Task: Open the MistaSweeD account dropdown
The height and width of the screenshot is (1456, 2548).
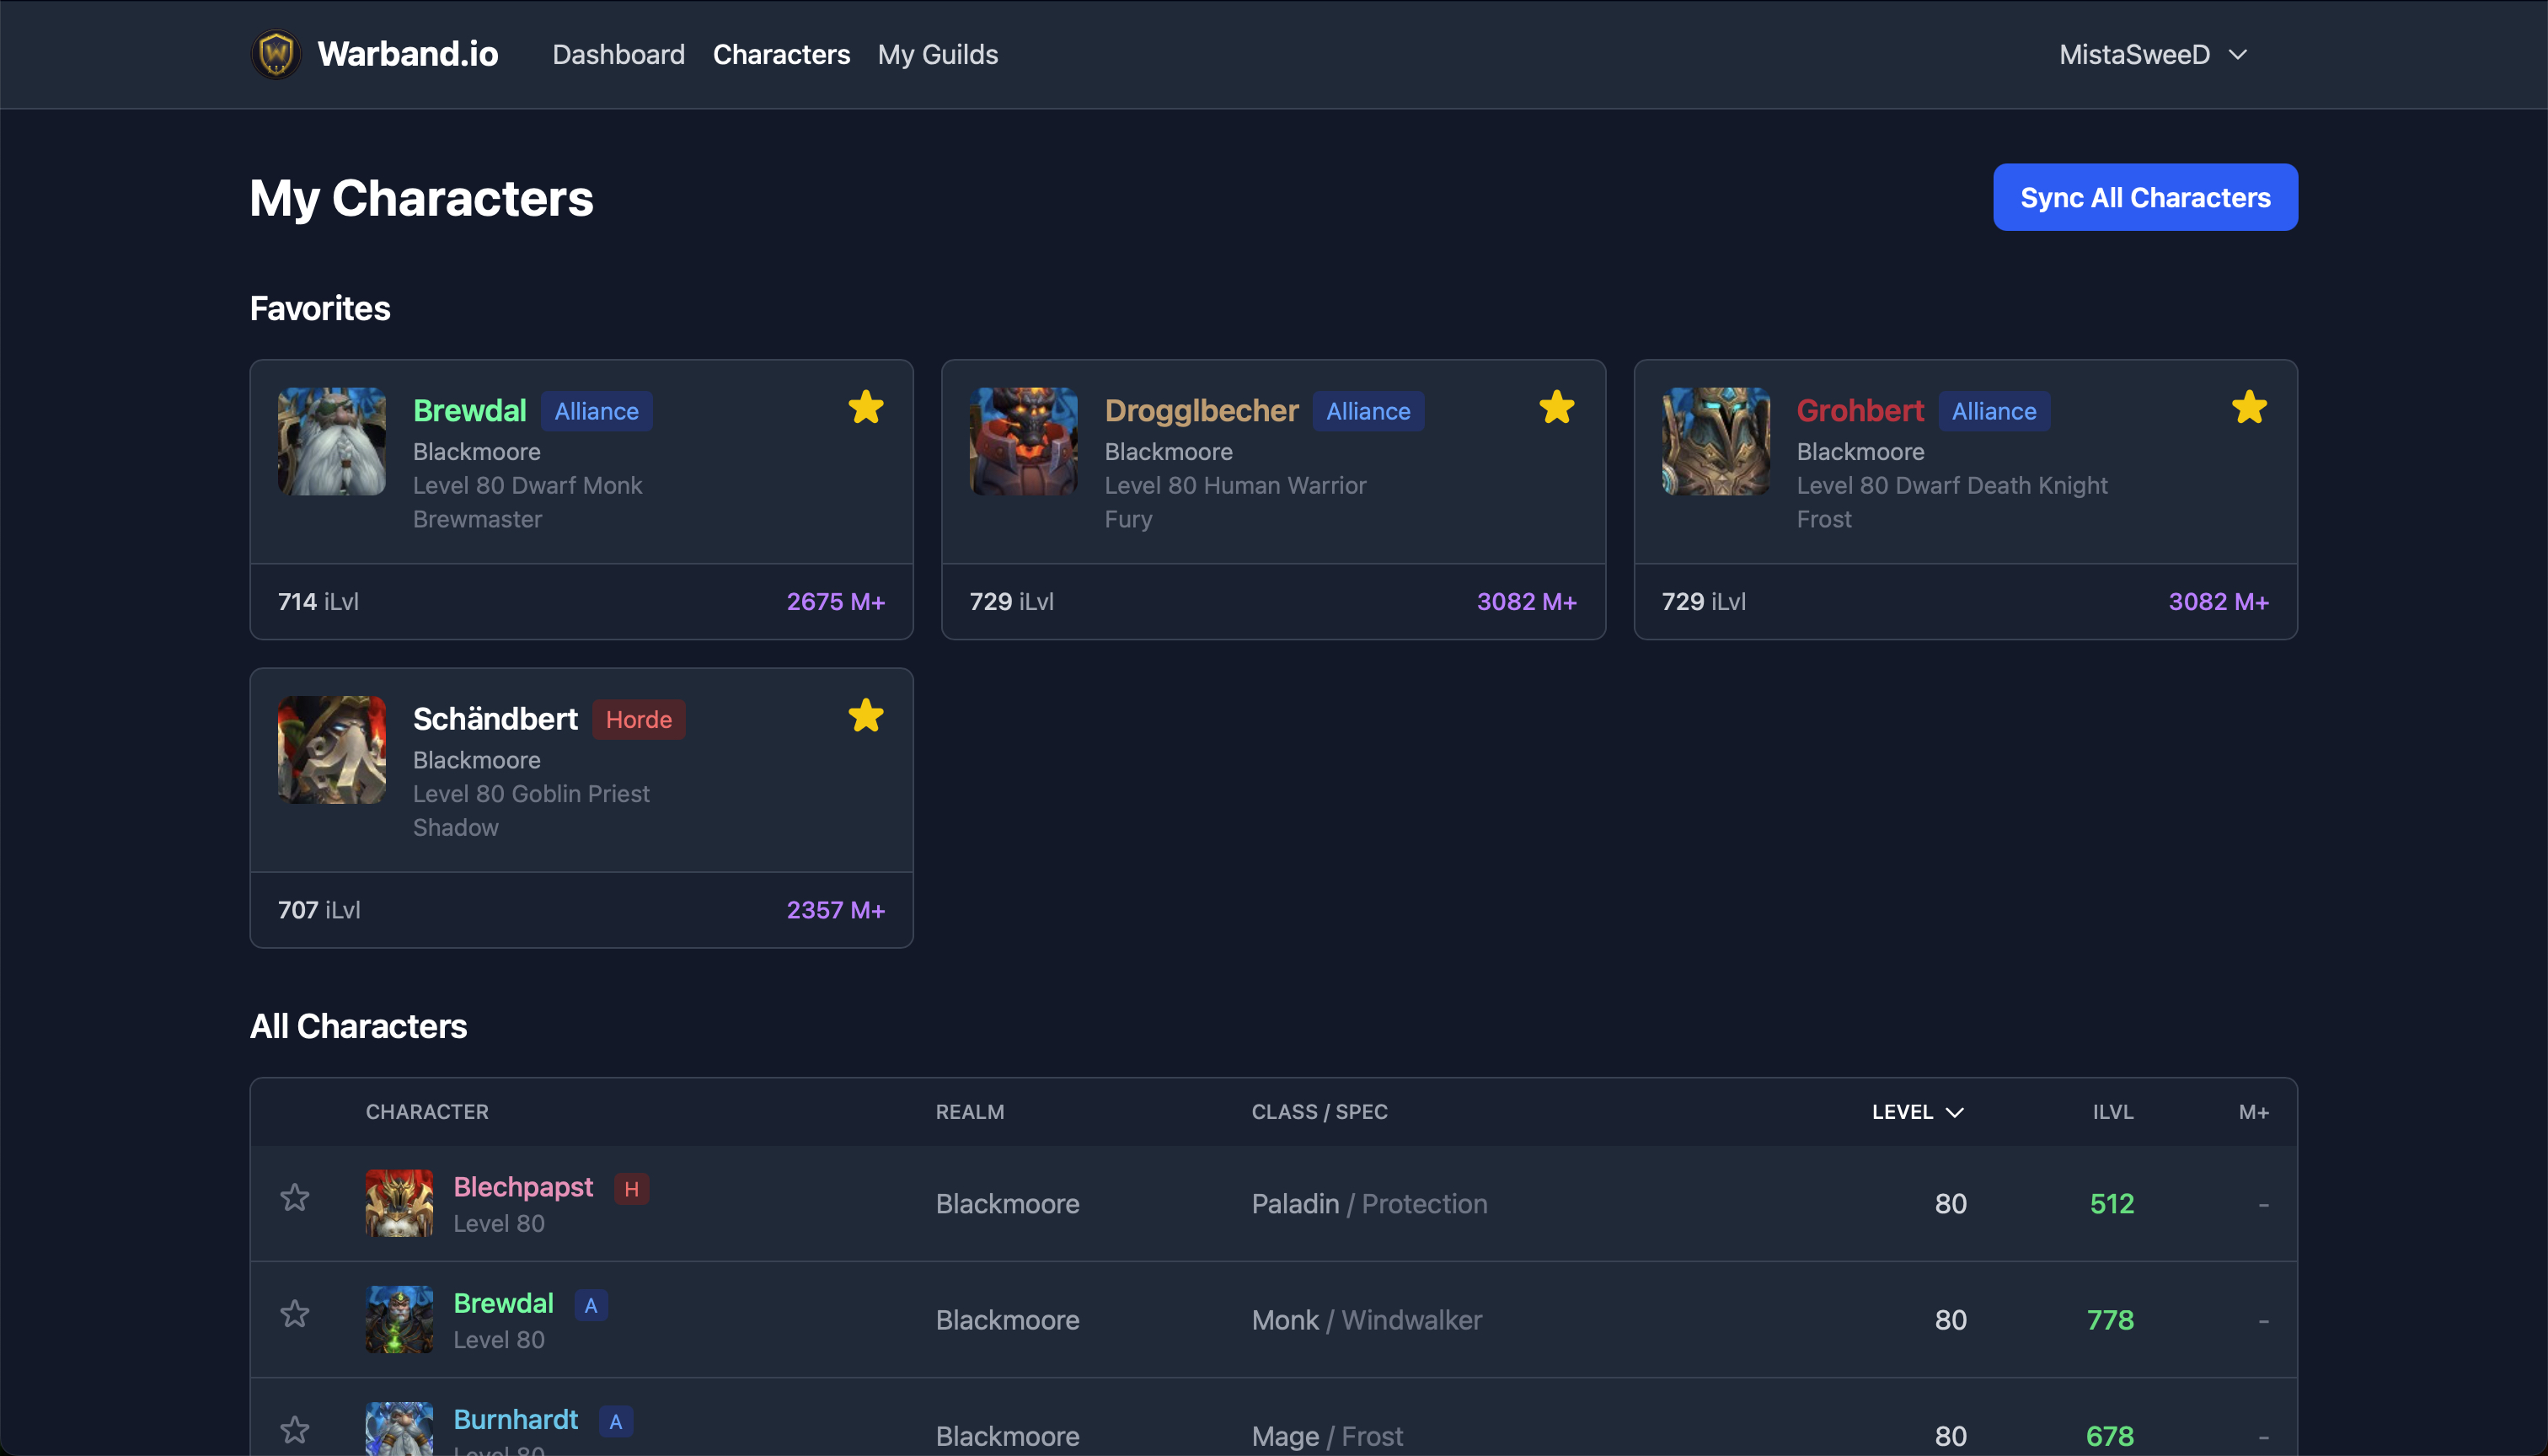Action: (2157, 54)
